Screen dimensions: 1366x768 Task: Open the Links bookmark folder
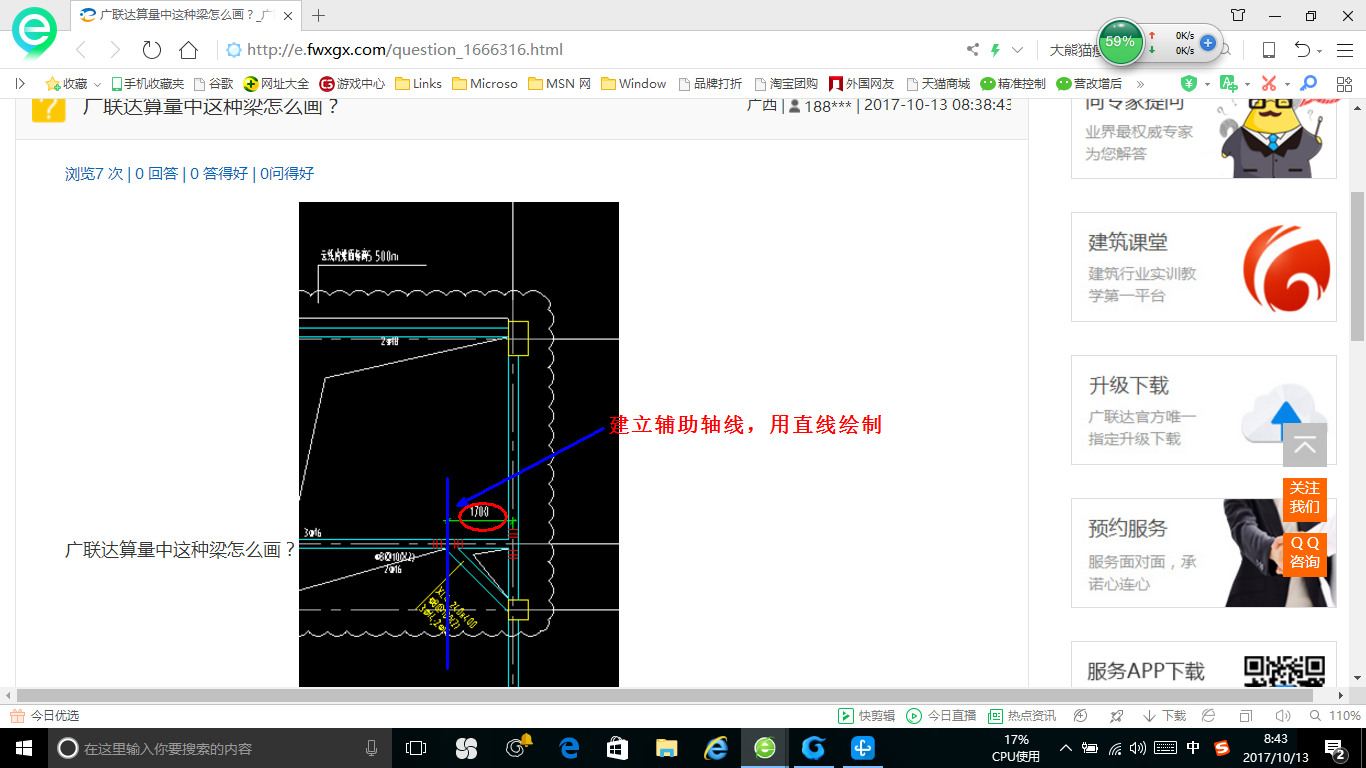[x=418, y=84]
